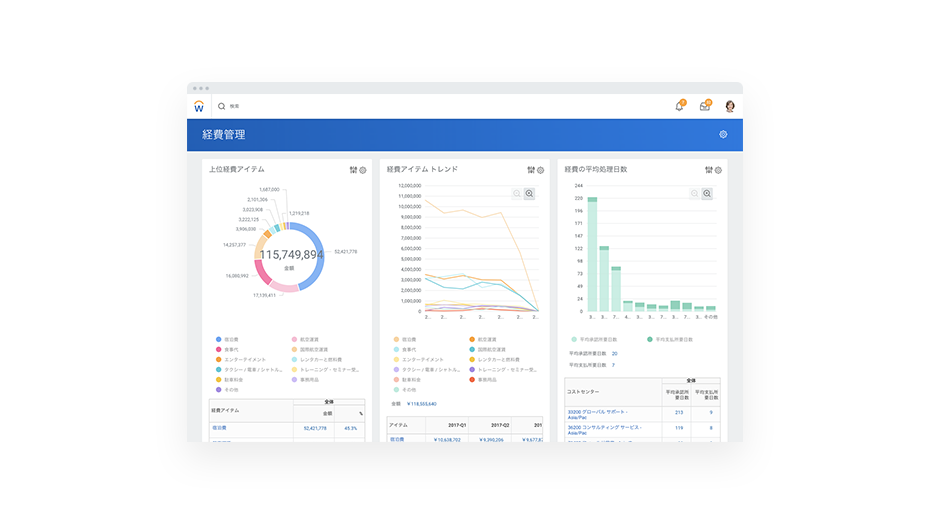Open filter icon on 上位経費アイテム card

pos(353,170)
